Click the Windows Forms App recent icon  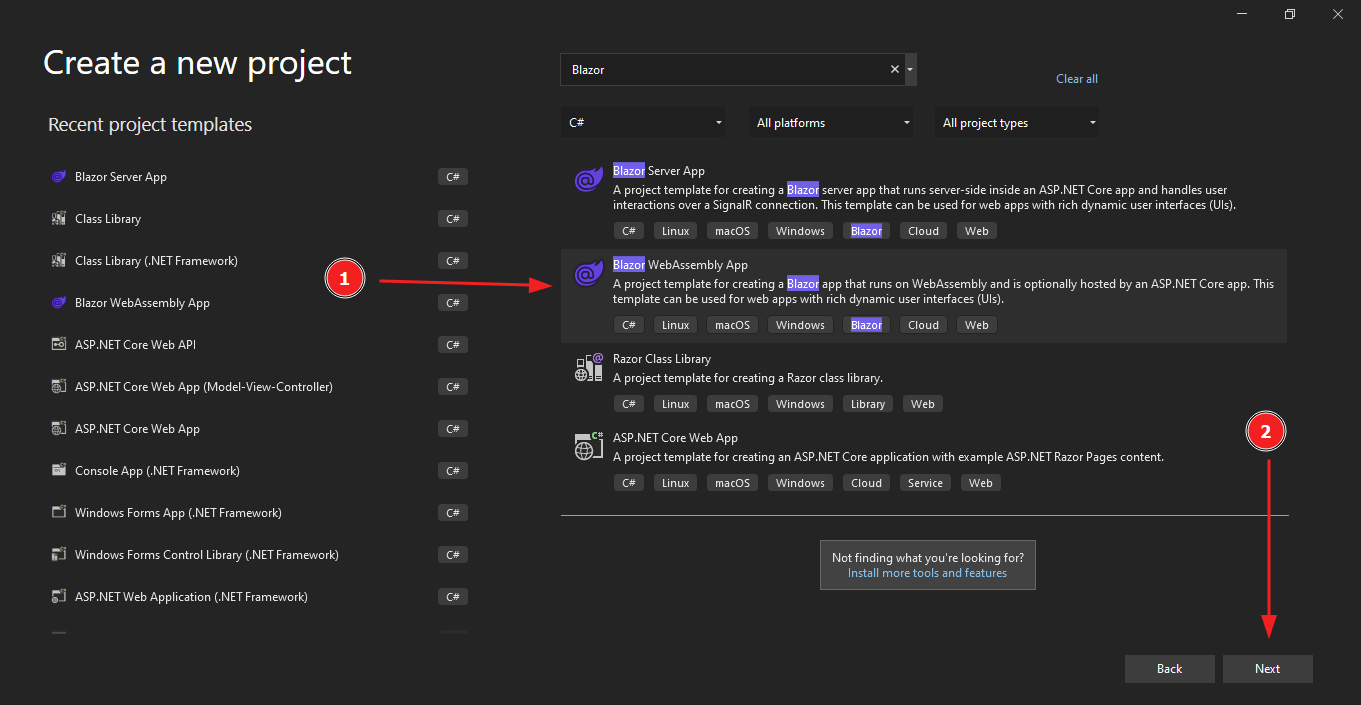pyautogui.click(x=58, y=513)
